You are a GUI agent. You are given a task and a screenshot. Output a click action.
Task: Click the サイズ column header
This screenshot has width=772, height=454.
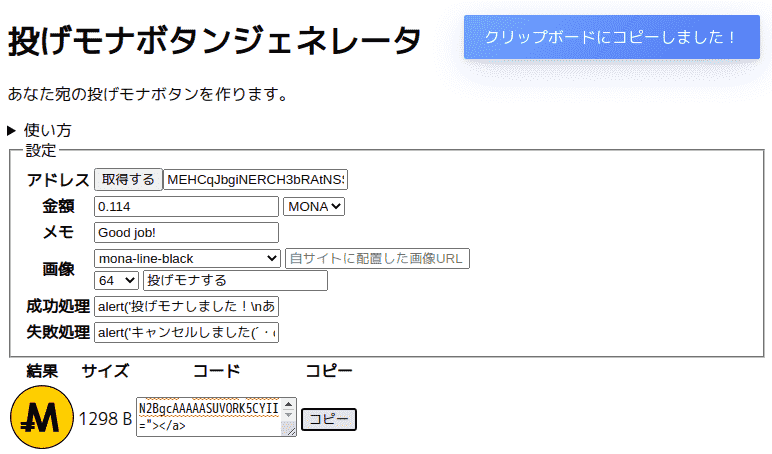105,370
